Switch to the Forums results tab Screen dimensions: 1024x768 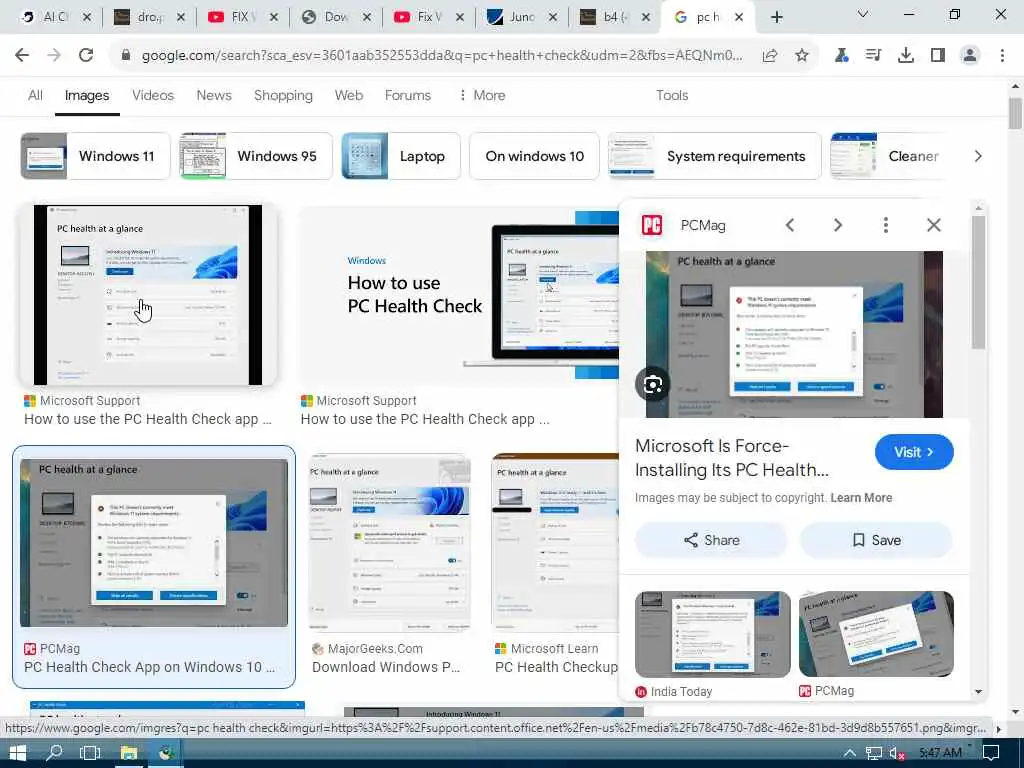tap(408, 95)
